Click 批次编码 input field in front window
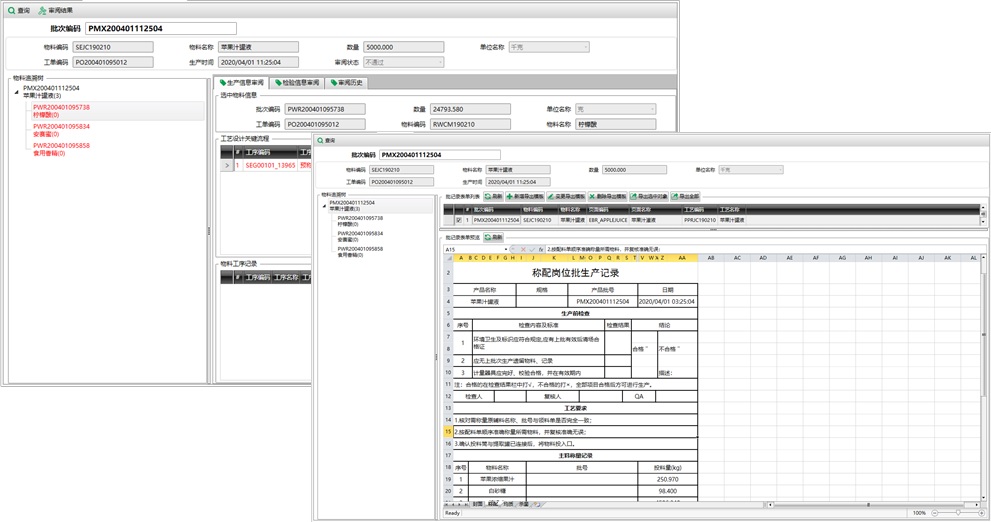Viewport: 991px width, 522px height. [x=440, y=155]
